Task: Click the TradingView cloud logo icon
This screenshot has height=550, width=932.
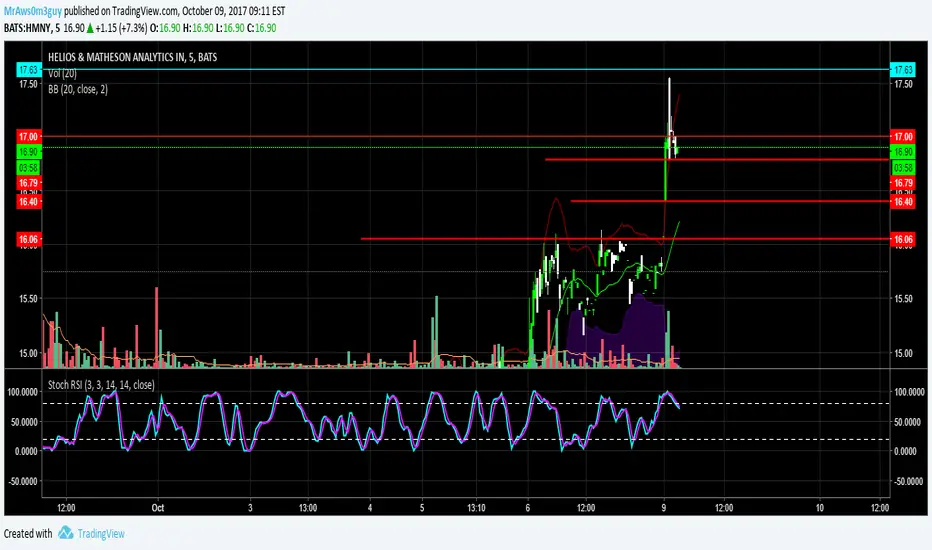Action: tap(65, 533)
